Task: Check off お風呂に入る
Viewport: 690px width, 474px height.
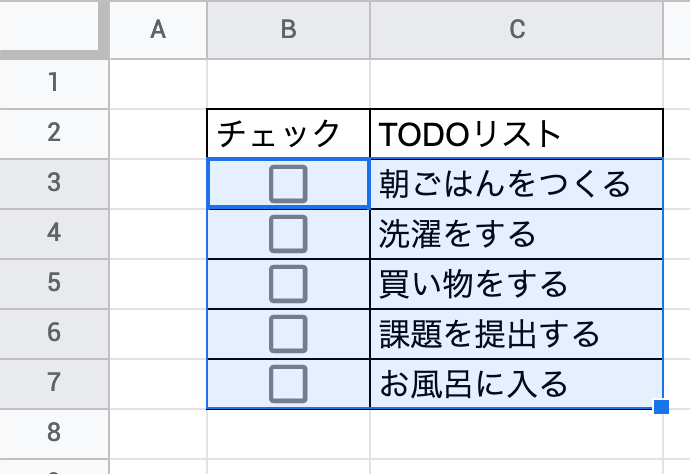Action: point(288,384)
